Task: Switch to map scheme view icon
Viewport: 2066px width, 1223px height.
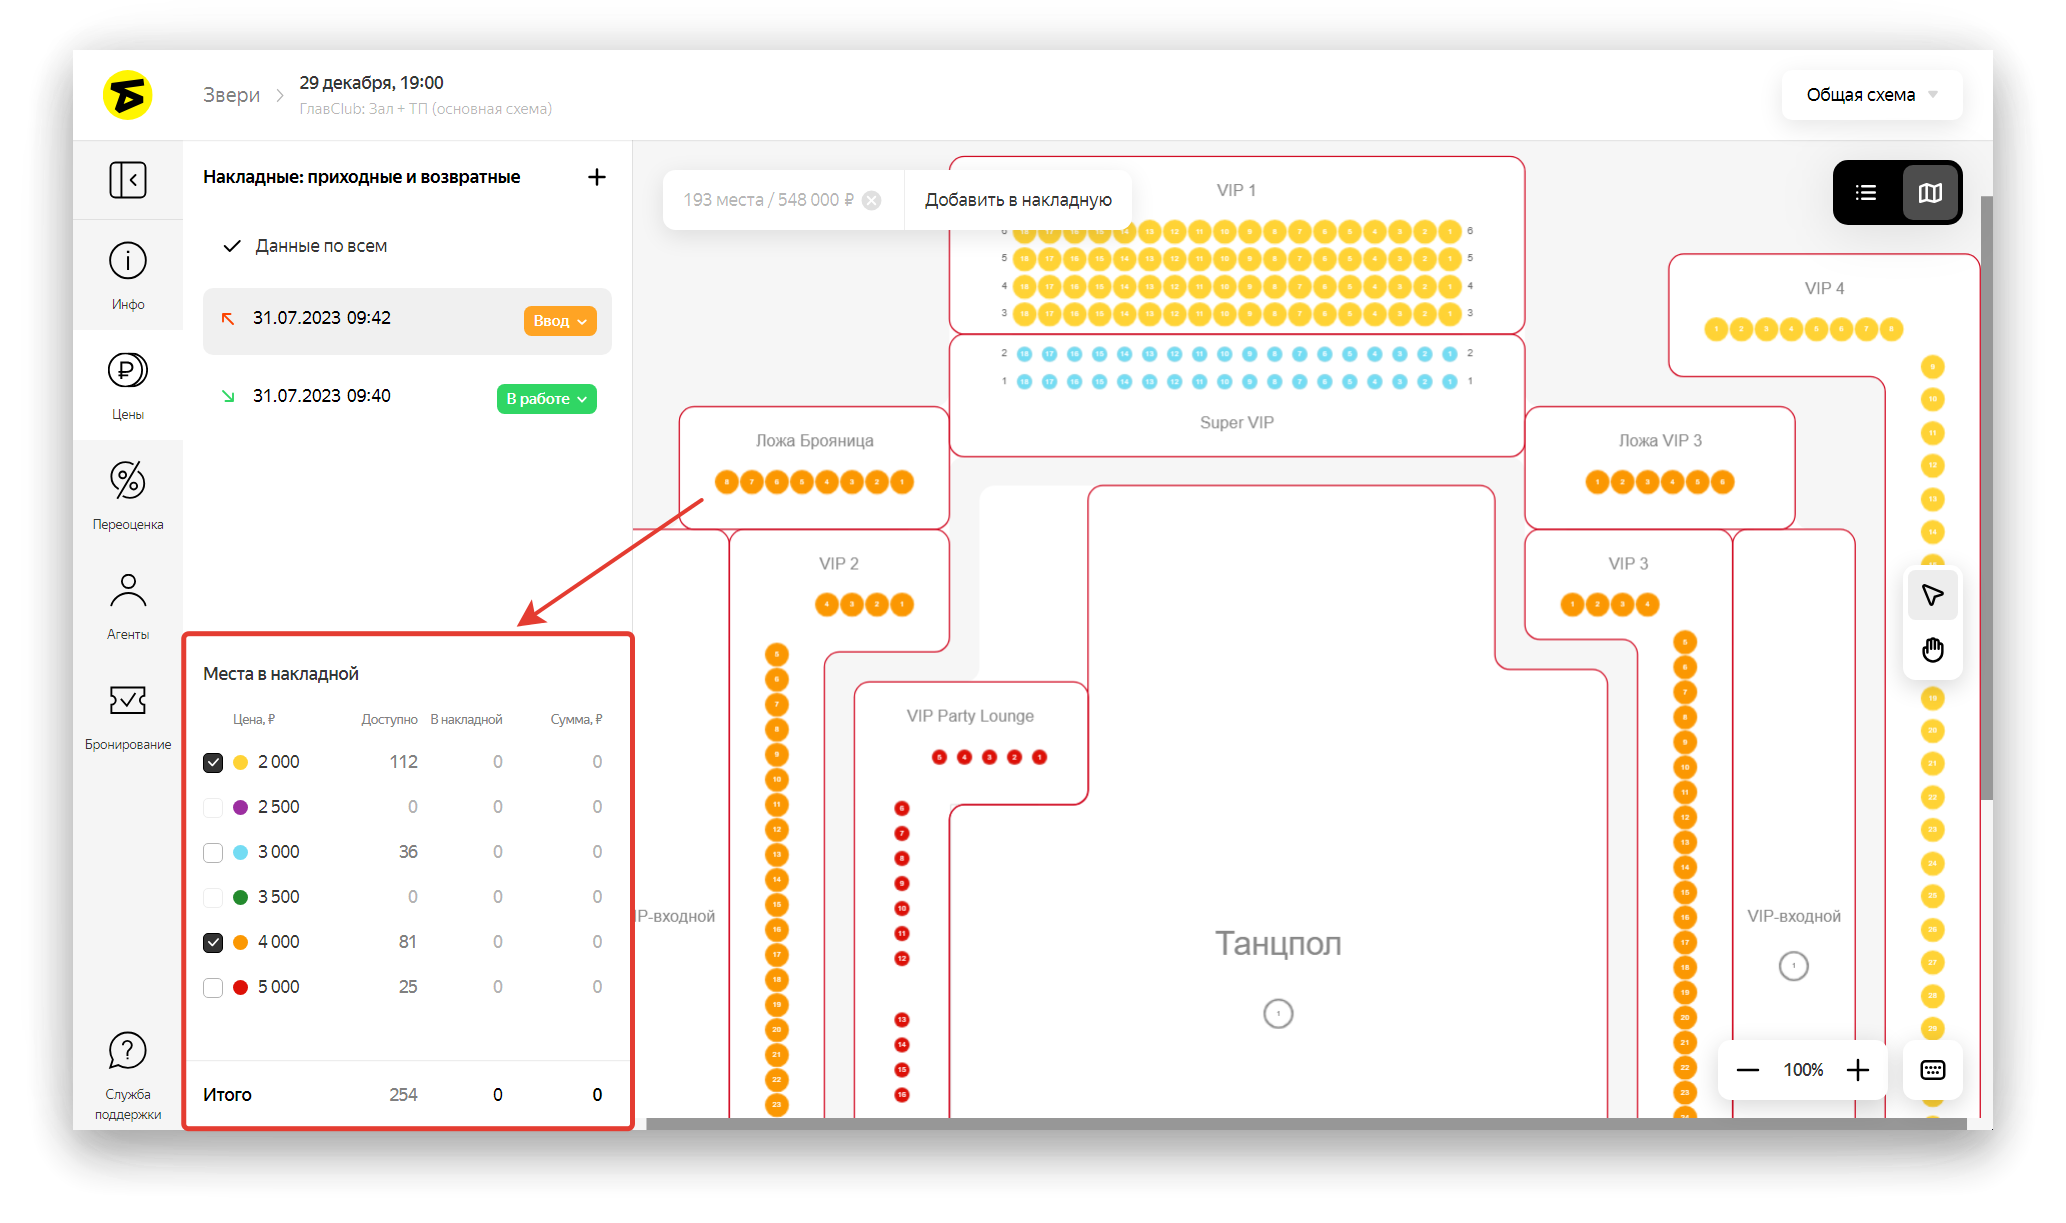Action: (x=1930, y=193)
